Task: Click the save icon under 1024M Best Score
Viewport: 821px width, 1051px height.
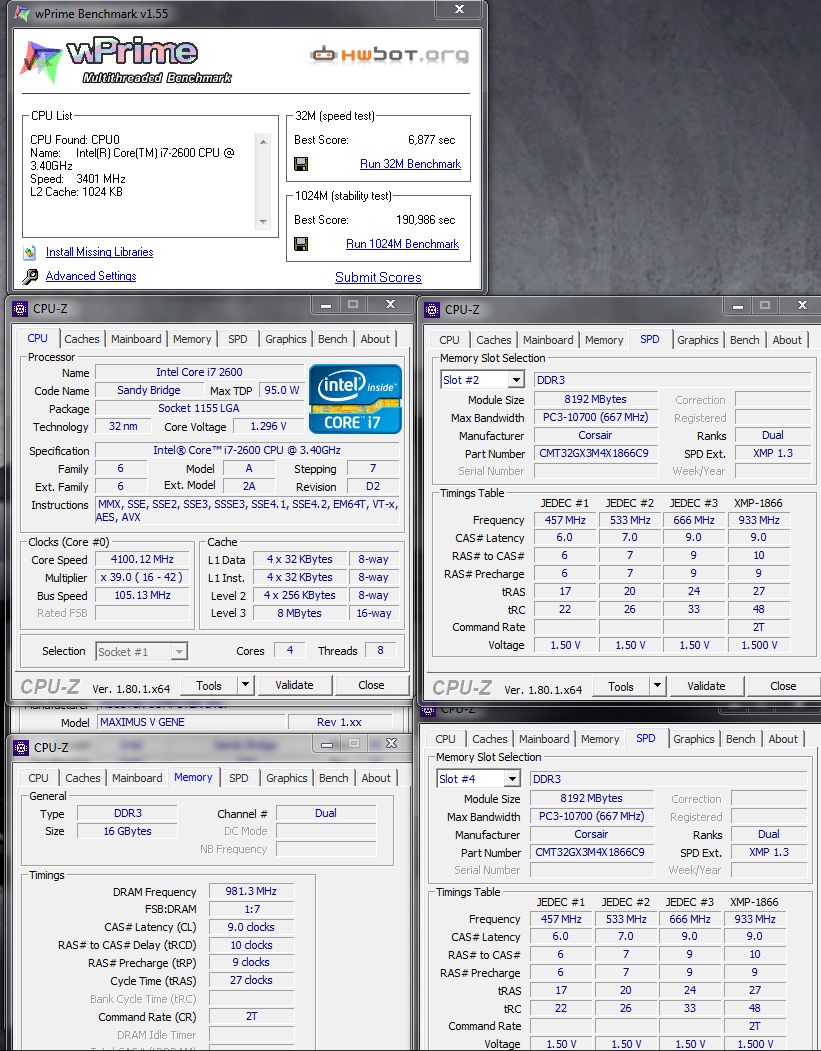Action: click(302, 243)
